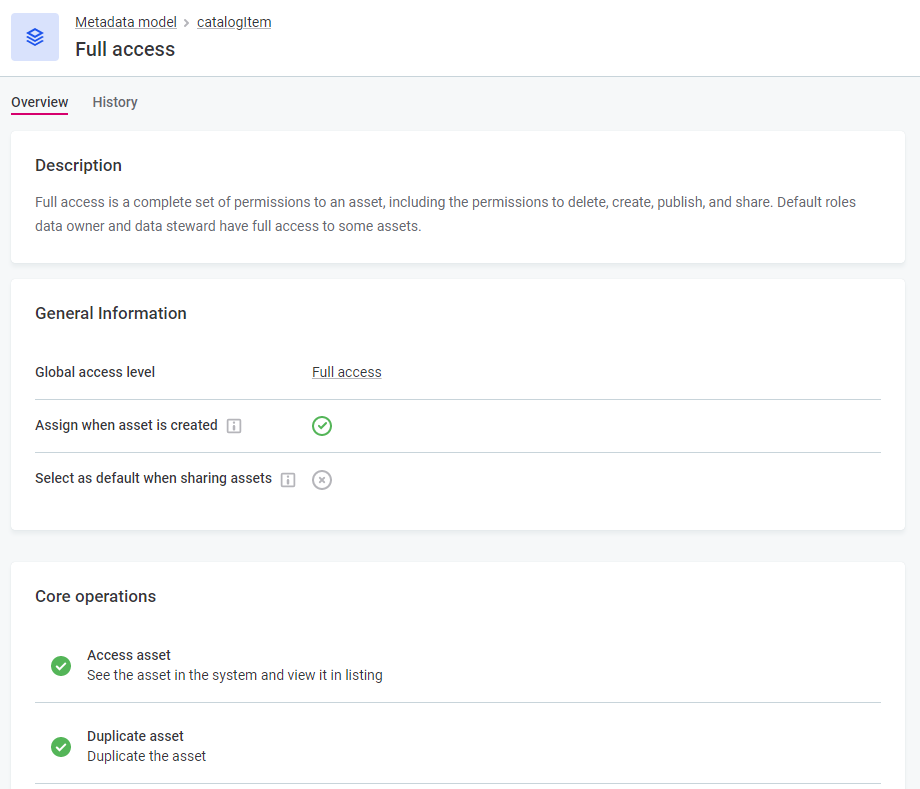Screen dimensions: 920x789
Task: Select the Duplicate asset operation title
Action: [x=135, y=736]
